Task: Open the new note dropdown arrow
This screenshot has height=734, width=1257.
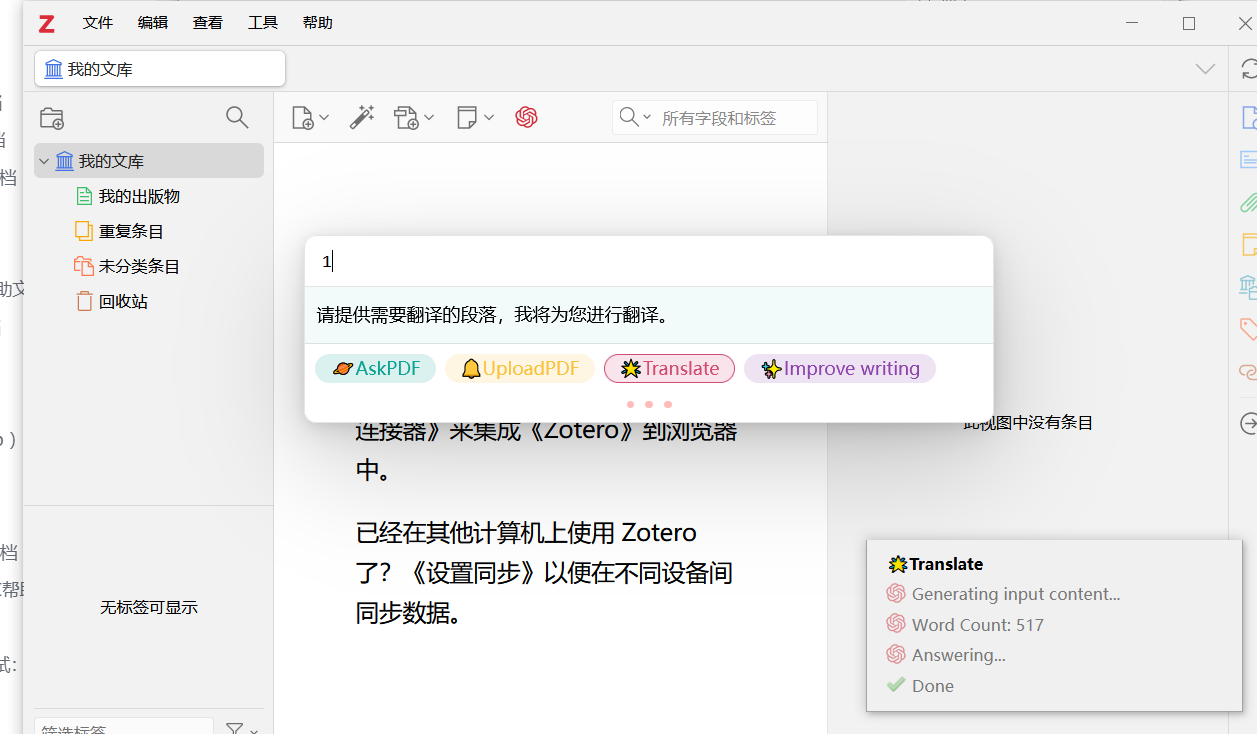Action: point(489,118)
